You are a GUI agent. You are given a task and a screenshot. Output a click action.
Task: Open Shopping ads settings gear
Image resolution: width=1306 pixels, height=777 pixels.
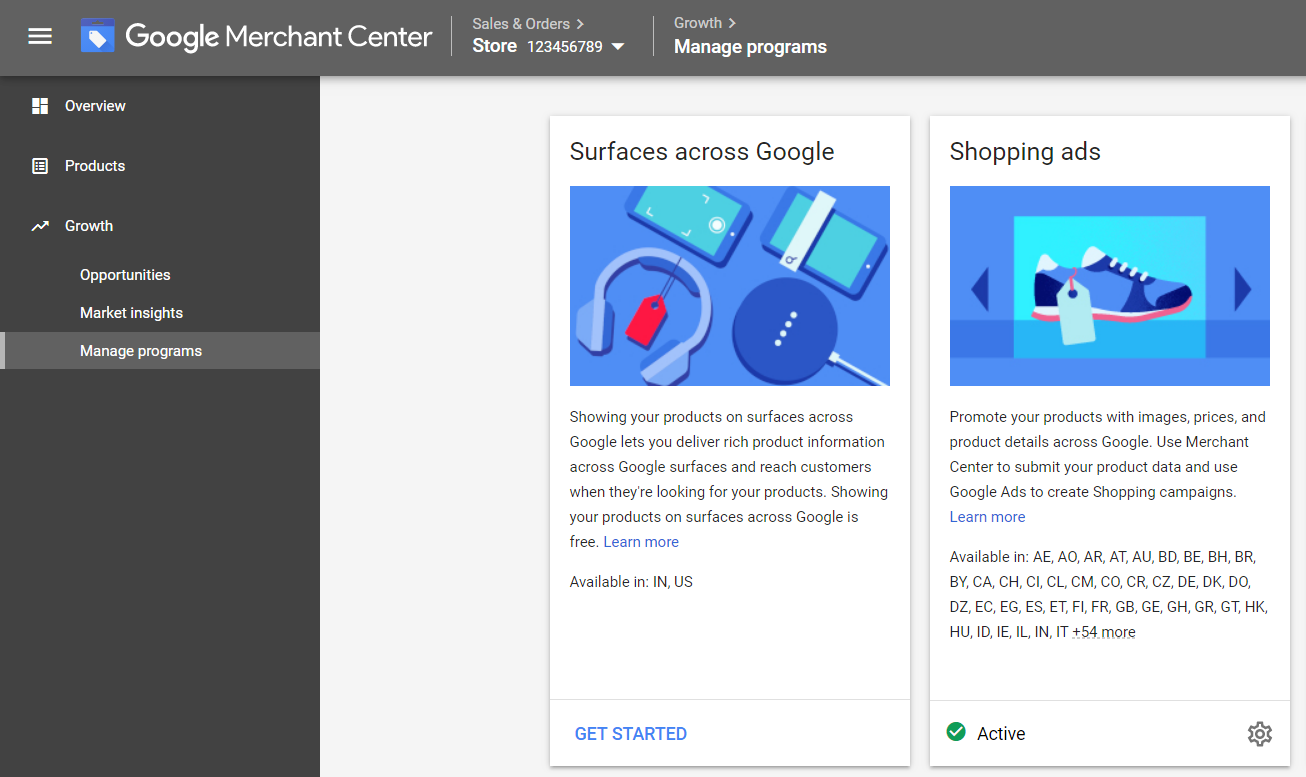click(x=1260, y=734)
